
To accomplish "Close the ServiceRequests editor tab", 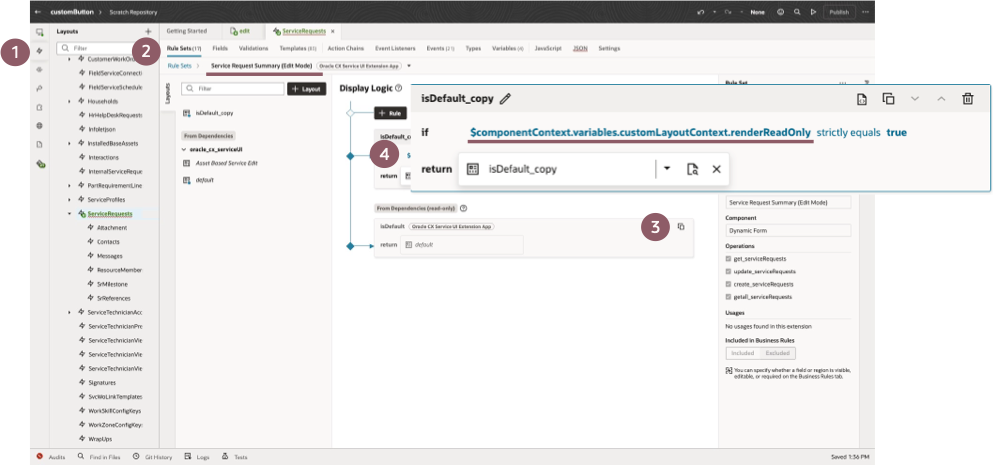I will [332, 31].
